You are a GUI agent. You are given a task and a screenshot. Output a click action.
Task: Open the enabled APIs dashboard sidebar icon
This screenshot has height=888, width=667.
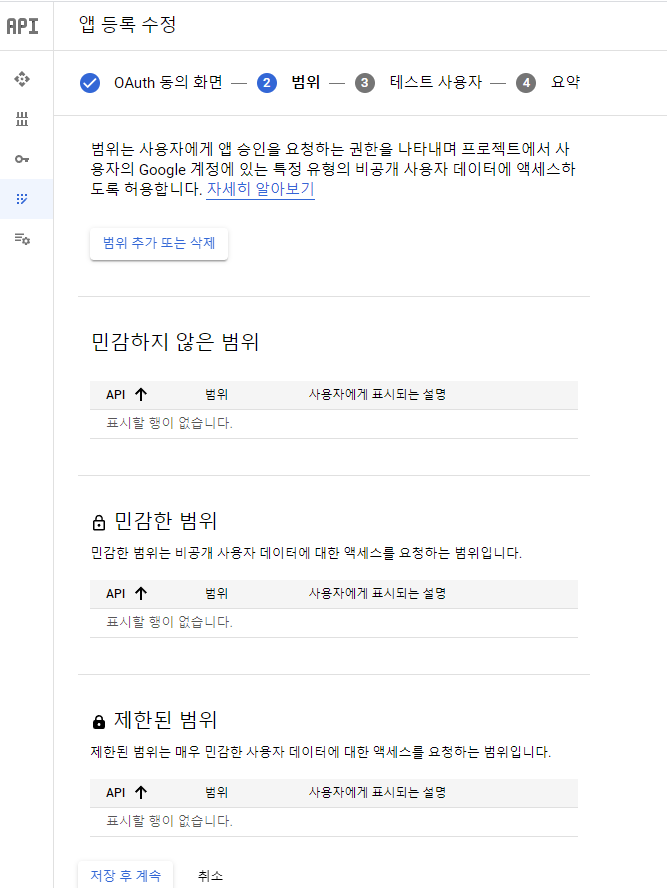coord(22,79)
